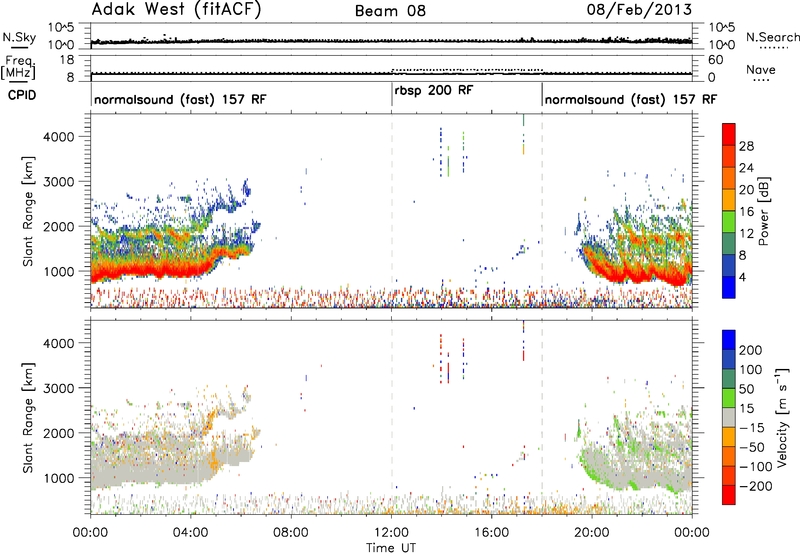The image size is (800, 554).
Task: Click the '1000' tick of the velocity panel axis
Action: (x=59, y=478)
